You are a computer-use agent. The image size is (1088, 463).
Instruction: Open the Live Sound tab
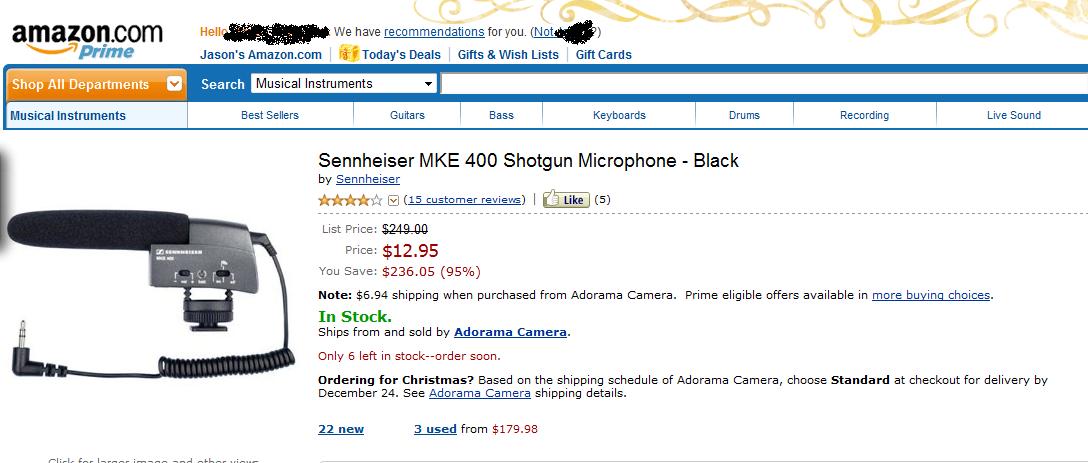point(1013,115)
